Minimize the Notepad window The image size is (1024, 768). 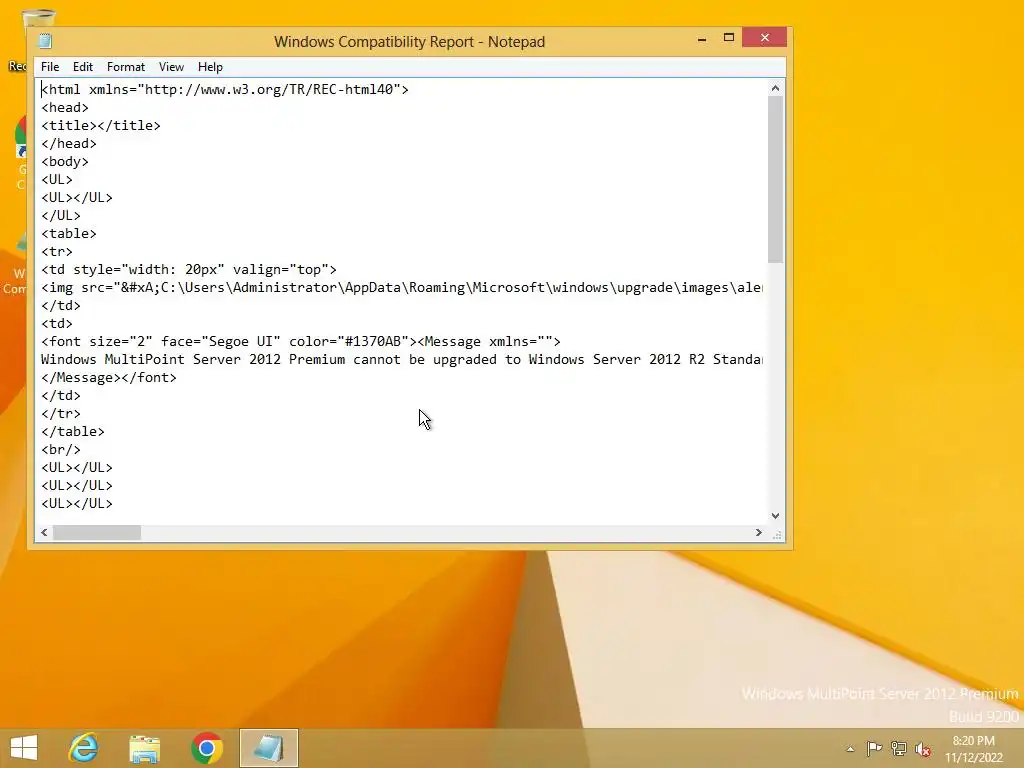(x=702, y=39)
